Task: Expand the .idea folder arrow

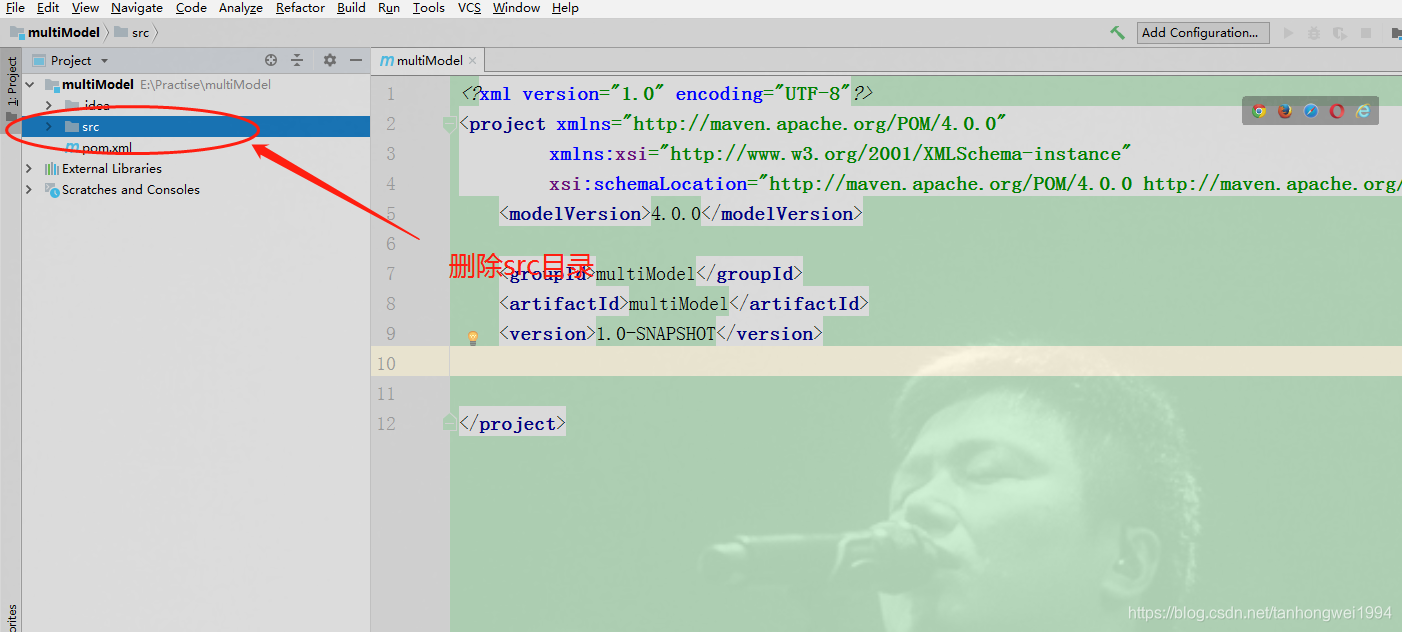Action: [48, 106]
